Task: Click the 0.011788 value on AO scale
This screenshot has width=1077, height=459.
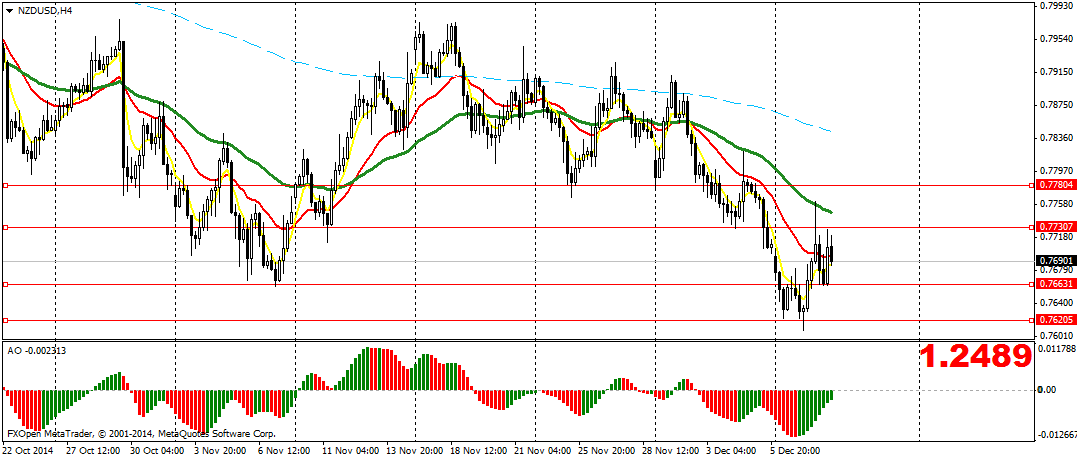Action: (1056, 349)
